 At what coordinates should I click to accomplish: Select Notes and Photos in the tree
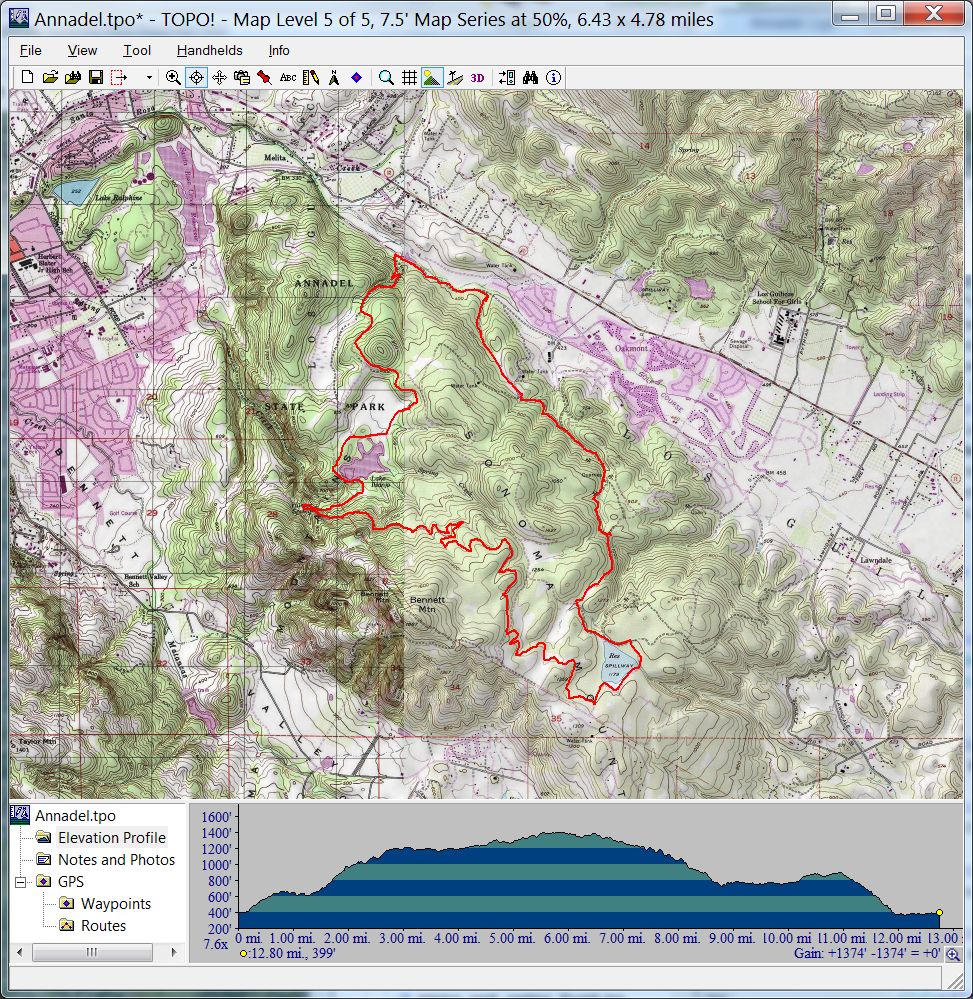[x=116, y=860]
